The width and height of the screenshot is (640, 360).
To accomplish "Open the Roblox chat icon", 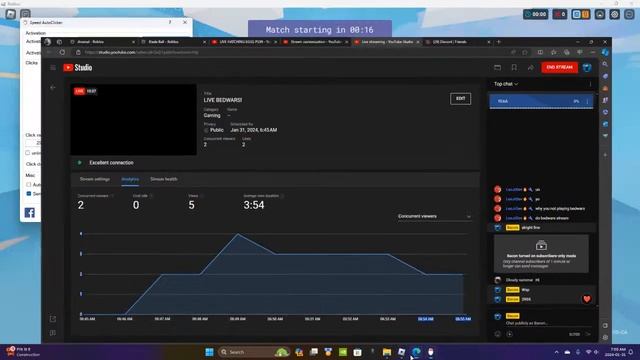I will coord(25,14).
